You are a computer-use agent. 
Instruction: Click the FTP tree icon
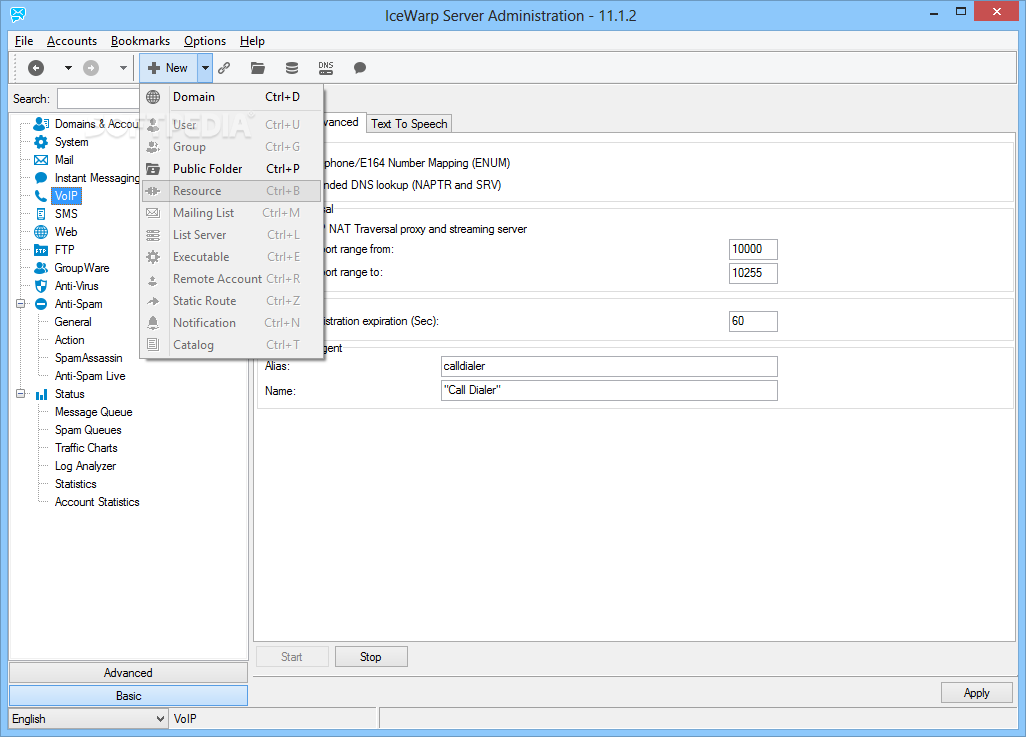click(x=41, y=250)
